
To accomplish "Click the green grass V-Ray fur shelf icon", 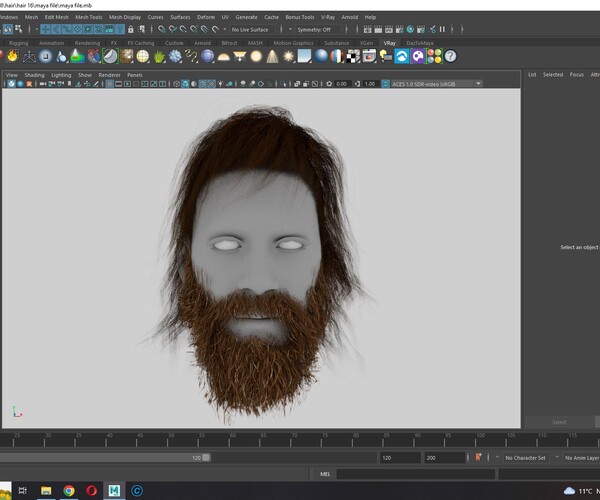I will (x=159, y=57).
